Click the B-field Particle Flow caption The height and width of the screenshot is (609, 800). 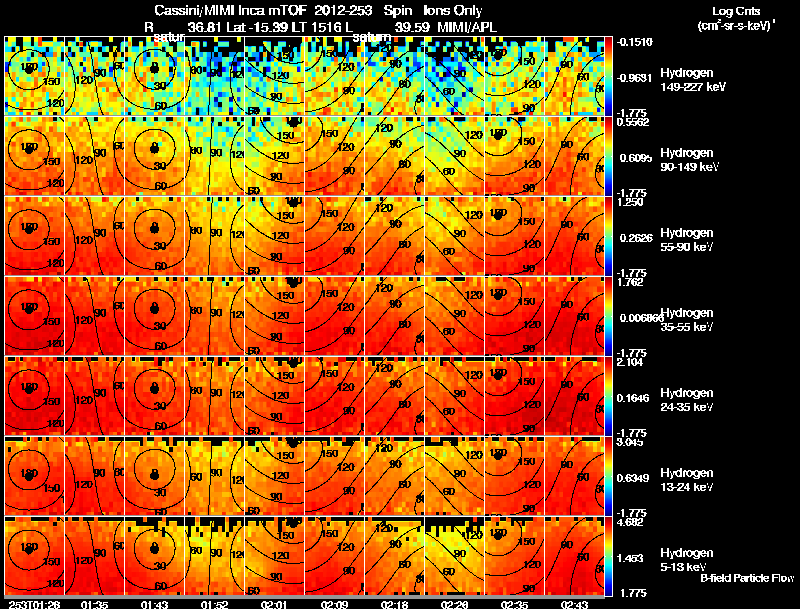(x=747, y=578)
